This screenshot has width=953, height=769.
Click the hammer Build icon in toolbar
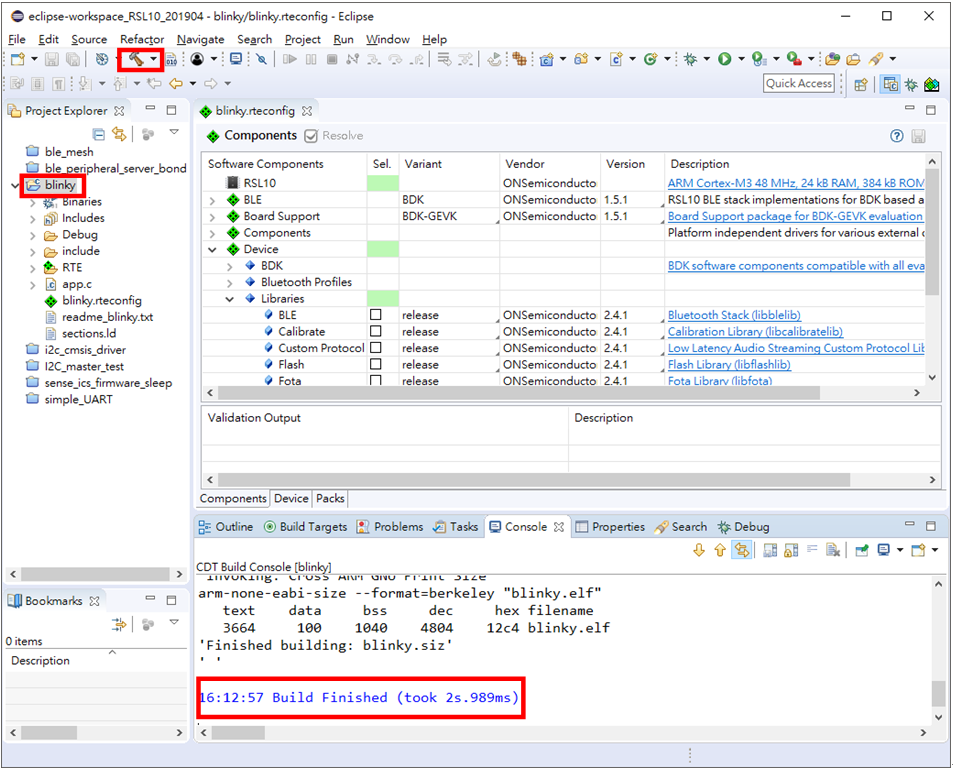[x=134, y=59]
